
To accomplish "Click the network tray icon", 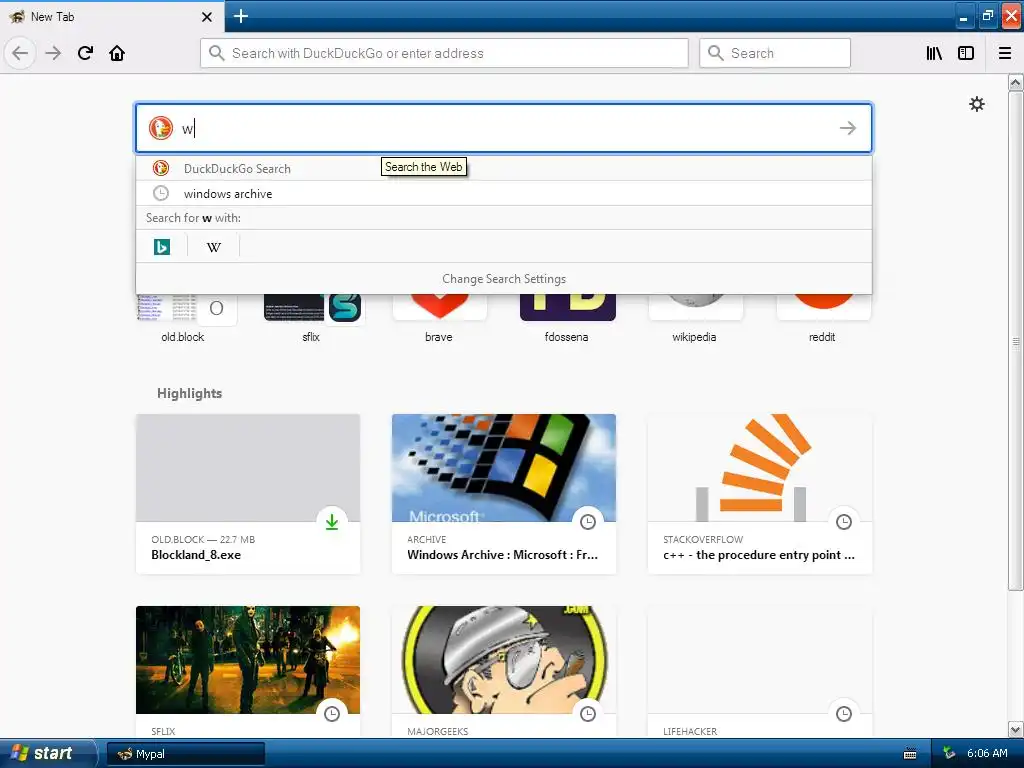I will pyautogui.click(x=949, y=754).
